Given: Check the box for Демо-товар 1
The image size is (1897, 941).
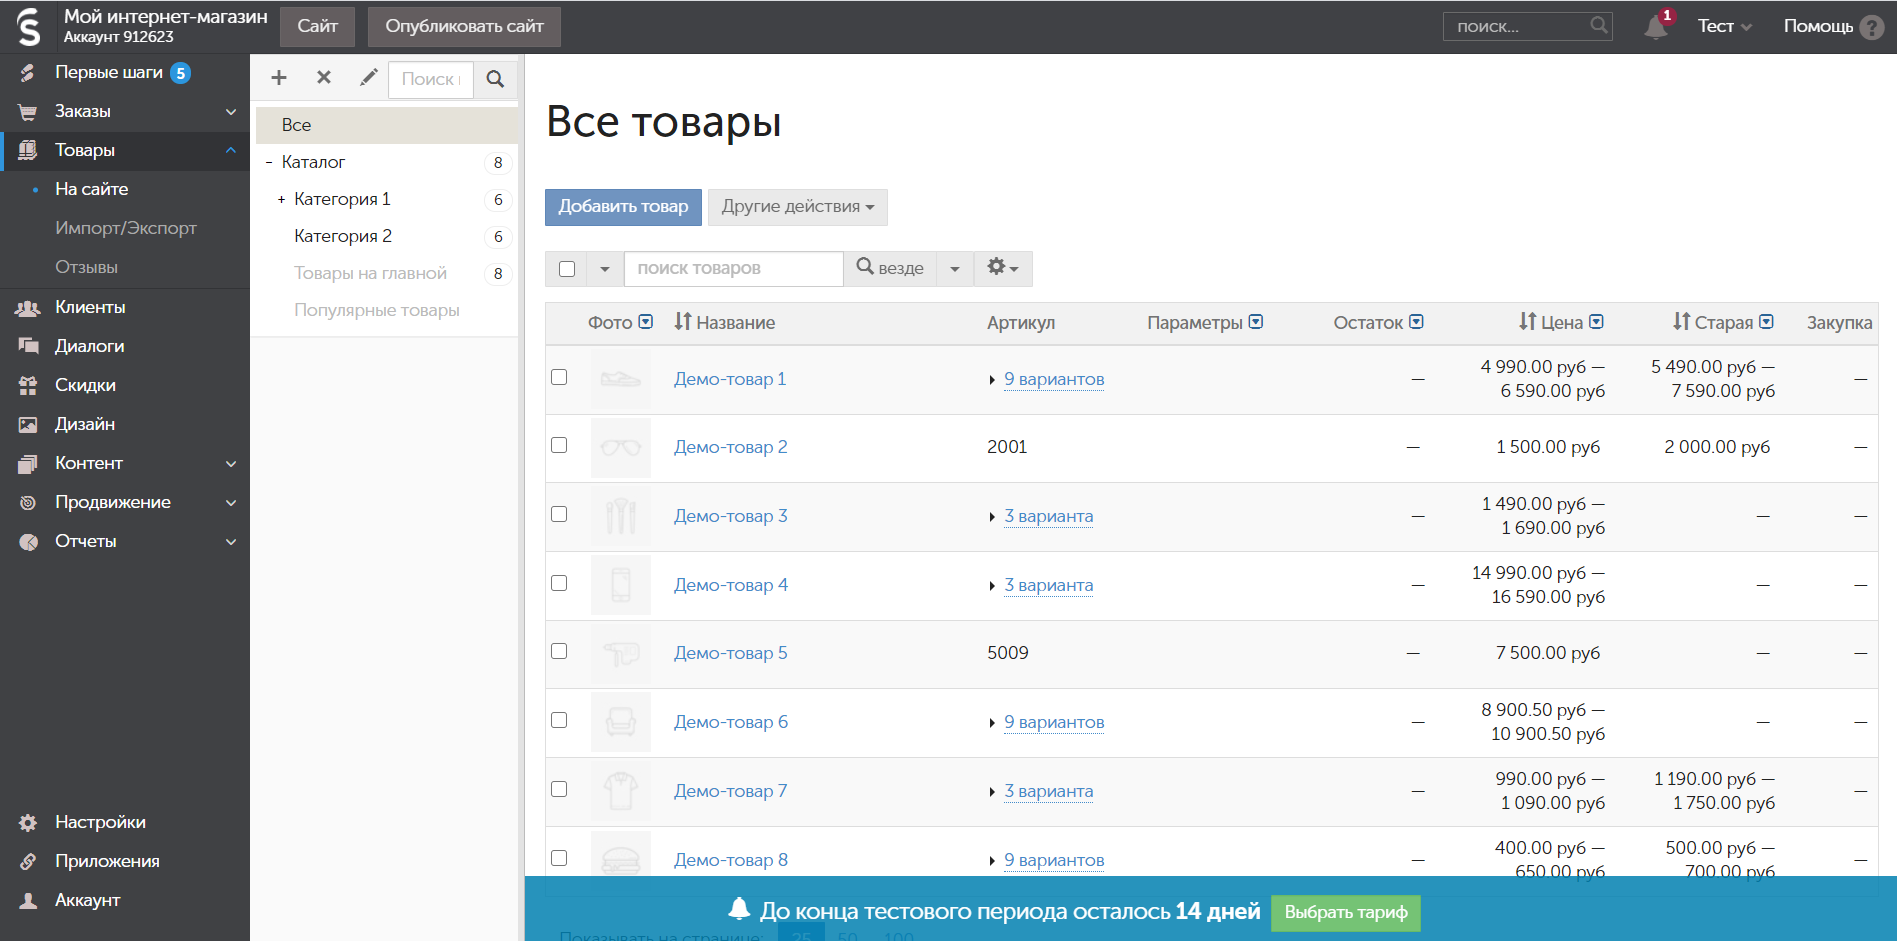Looking at the screenshot, I should (559, 377).
